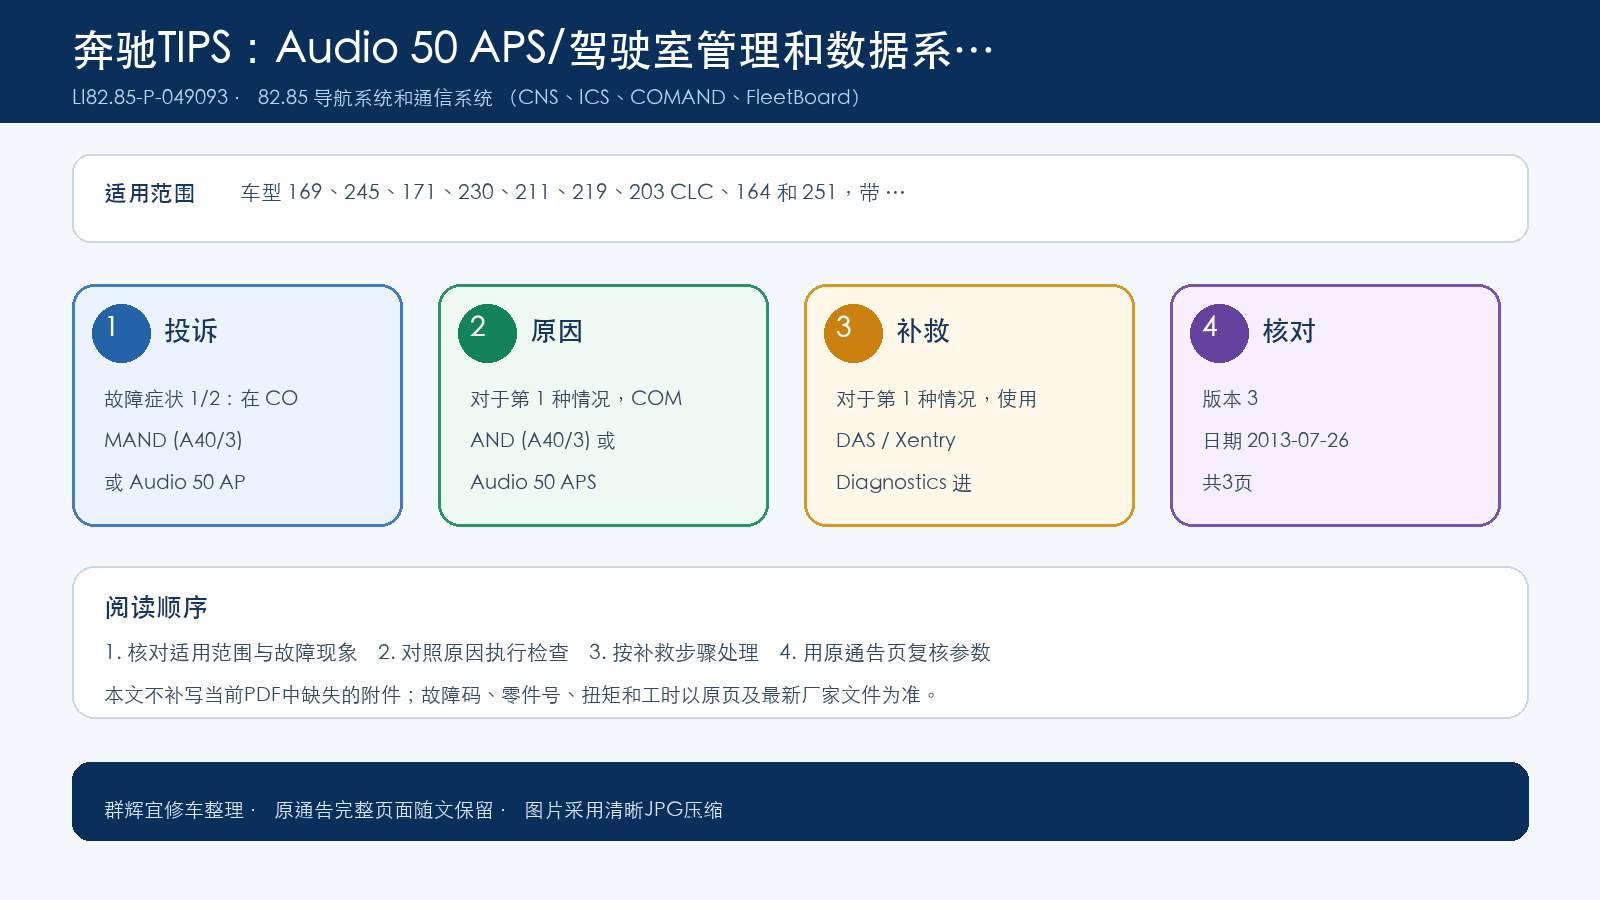Click the 82.85 导航系统和通信系统 subtitle
The image size is (1600, 900).
[375, 97]
